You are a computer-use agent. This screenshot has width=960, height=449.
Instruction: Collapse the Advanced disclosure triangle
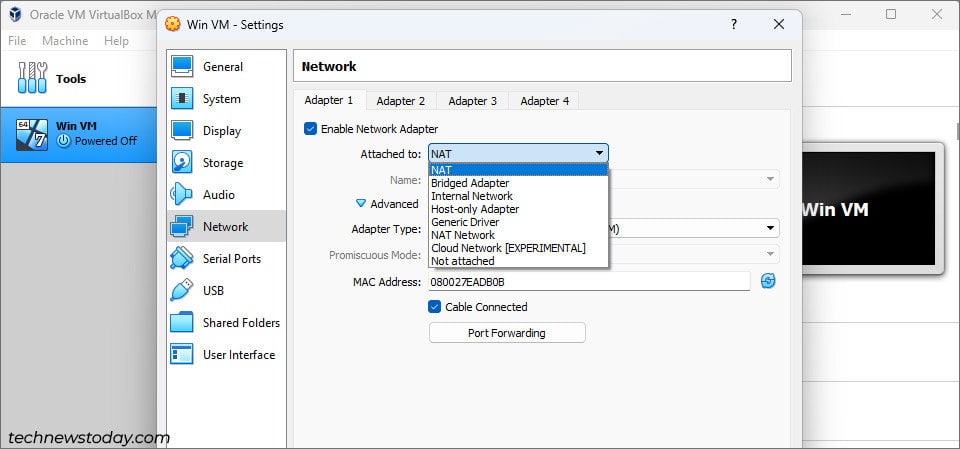click(361, 203)
